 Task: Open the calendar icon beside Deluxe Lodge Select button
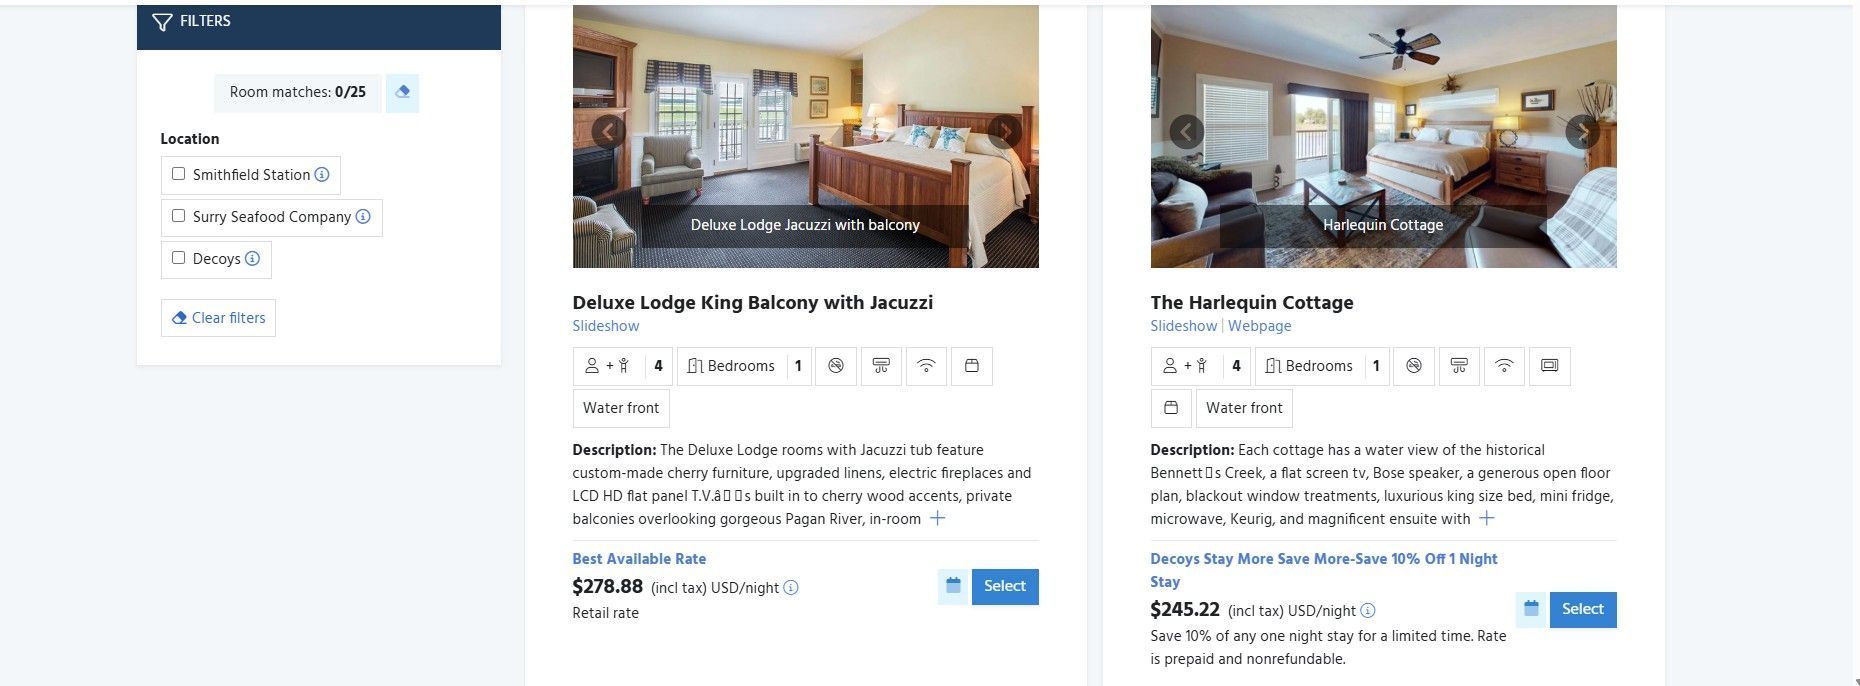pyautogui.click(x=952, y=587)
